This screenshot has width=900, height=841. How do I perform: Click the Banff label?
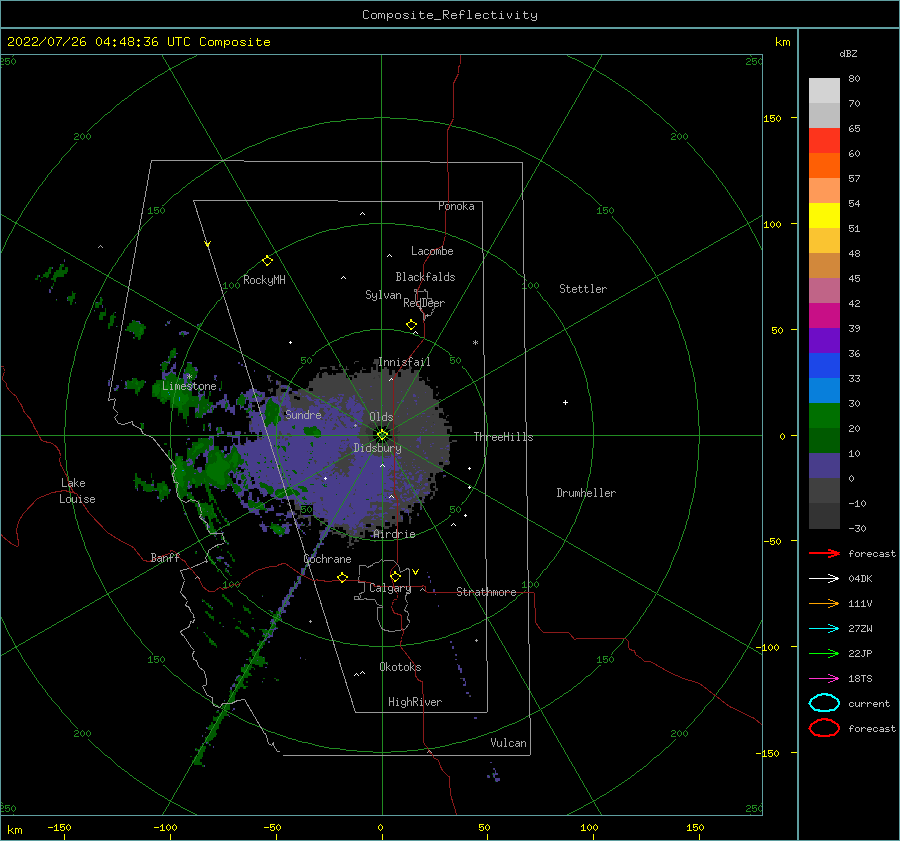click(165, 557)
